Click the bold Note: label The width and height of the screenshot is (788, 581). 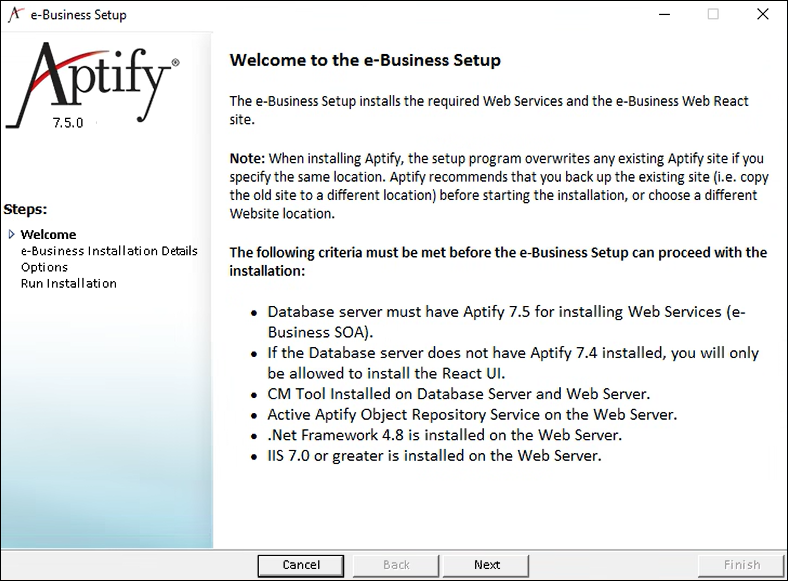(x=247, y=158)
